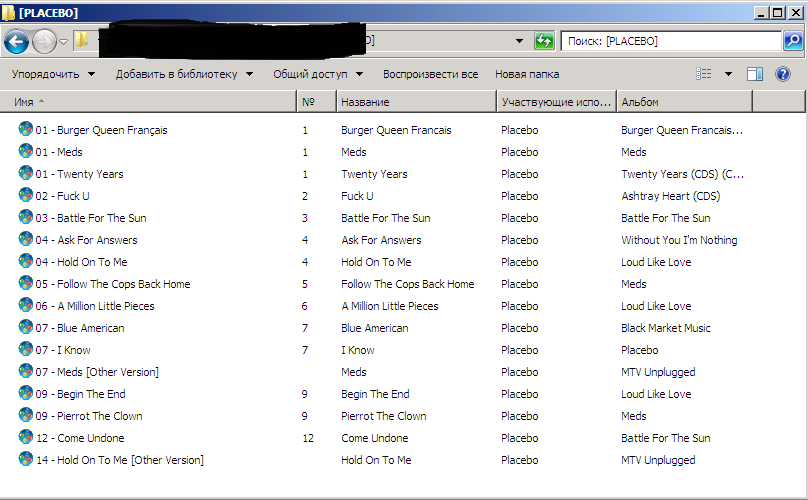The height and width of the screenshot is (500, 808).
Task: Click title cell Come Undone
Action: tap(375, 438)
